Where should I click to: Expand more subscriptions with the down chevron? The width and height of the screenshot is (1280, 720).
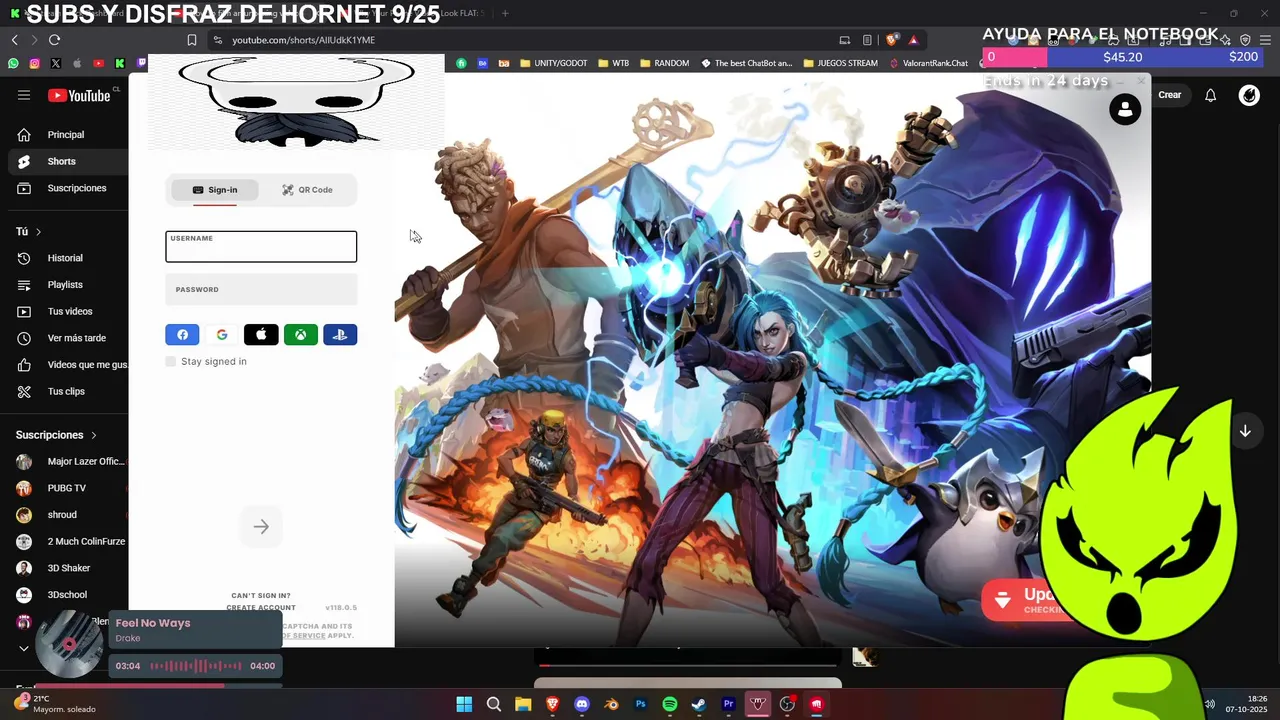click(x=24, y=648)
